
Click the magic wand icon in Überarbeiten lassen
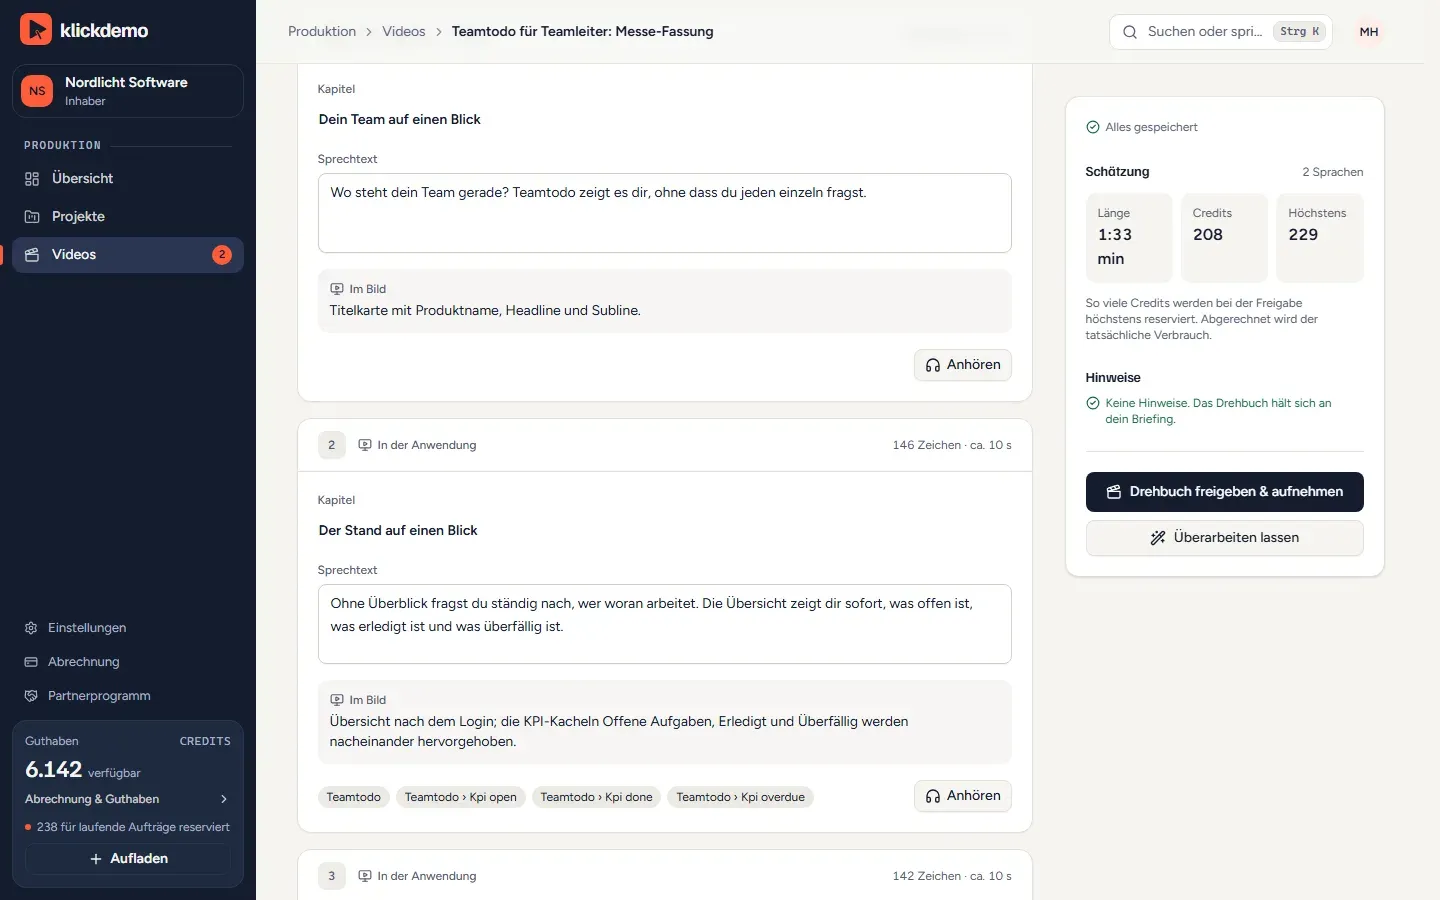pyautogui.click(x=1158, y=538)
